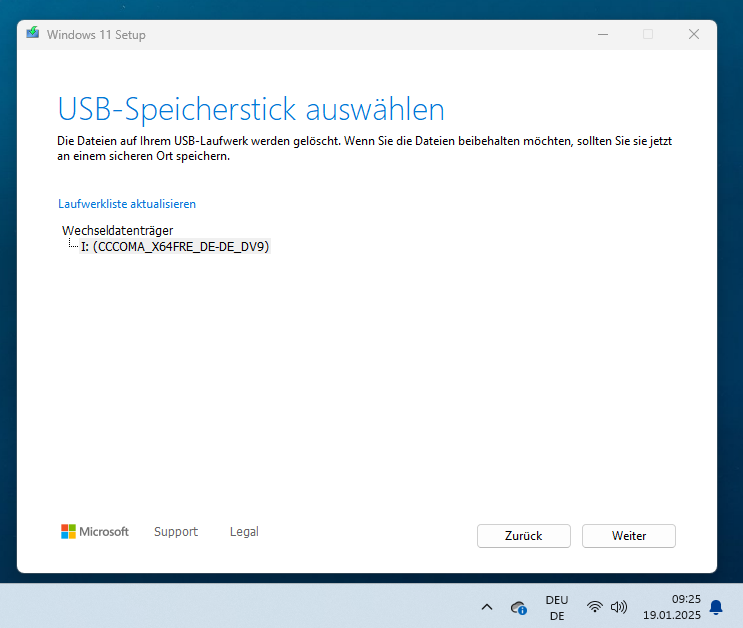Click the Microsoft logo in the footer
Screen dimensions: 743x628
(x=95, y=531)
